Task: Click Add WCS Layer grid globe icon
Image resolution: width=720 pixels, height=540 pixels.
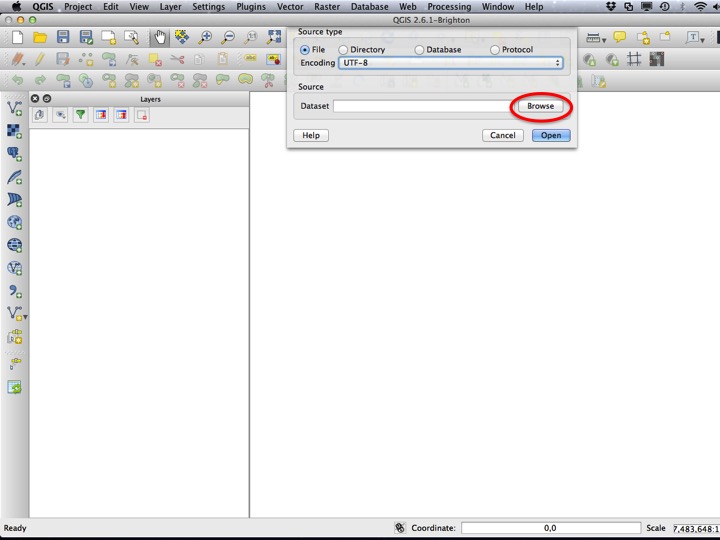Action: click(15, 245)
